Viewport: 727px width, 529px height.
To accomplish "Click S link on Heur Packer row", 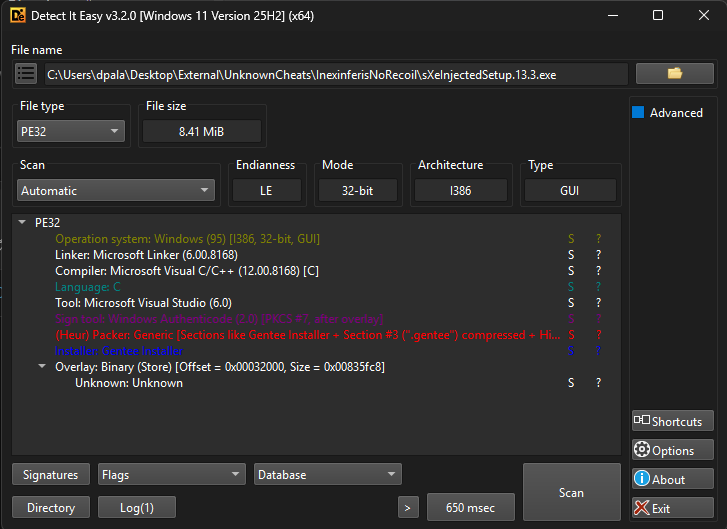I will point(571,335).
